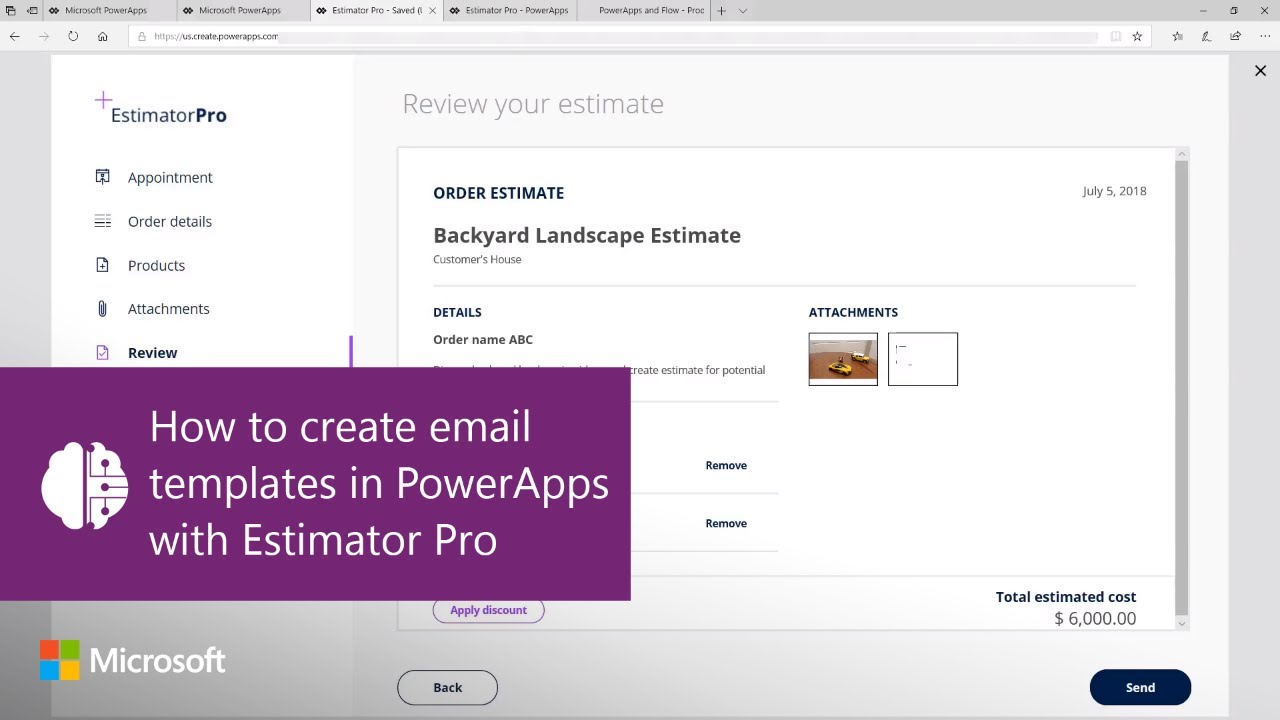1280x720 pixels.
Task: Open the tab preview dropdown chevron
Action: coord(743,11)
